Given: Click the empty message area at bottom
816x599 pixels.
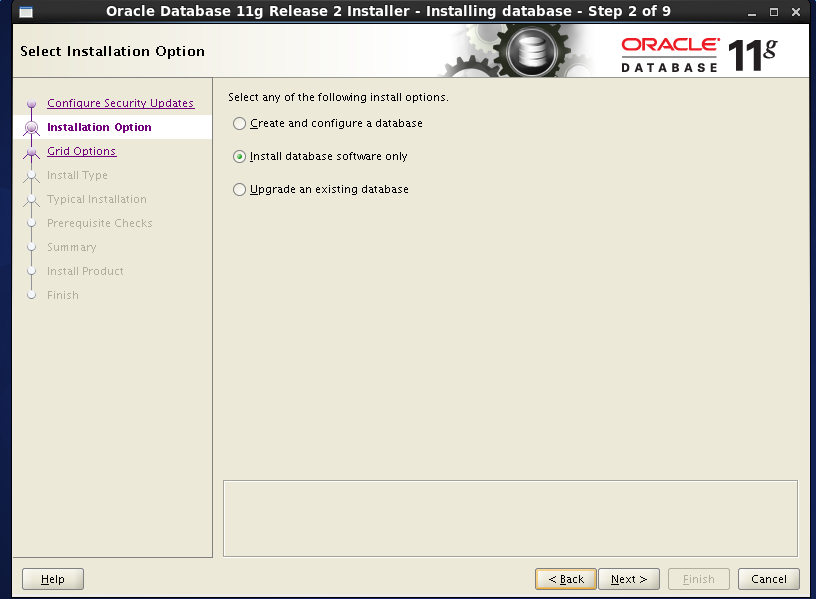Looking at the screenshot, I should [510, 518].
